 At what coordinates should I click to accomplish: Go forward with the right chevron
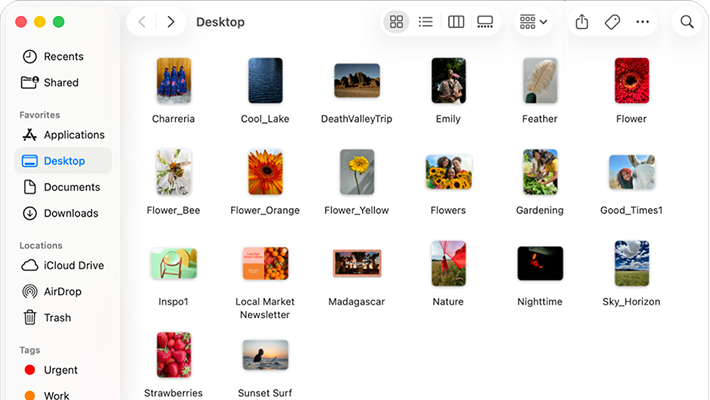(171, 22)
